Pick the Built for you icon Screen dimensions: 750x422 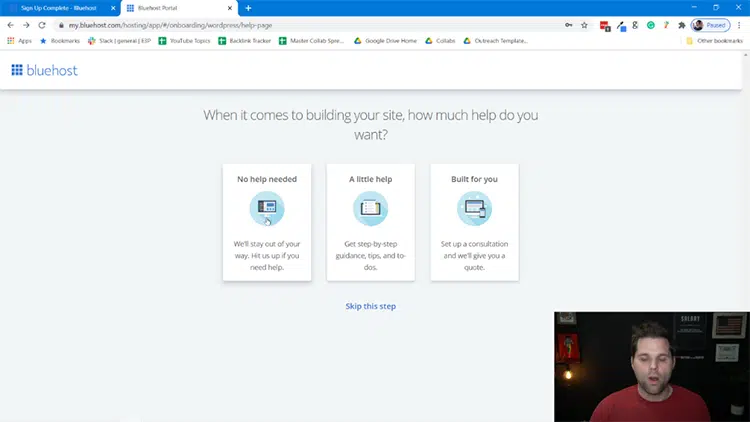click(x=474, y=208)
